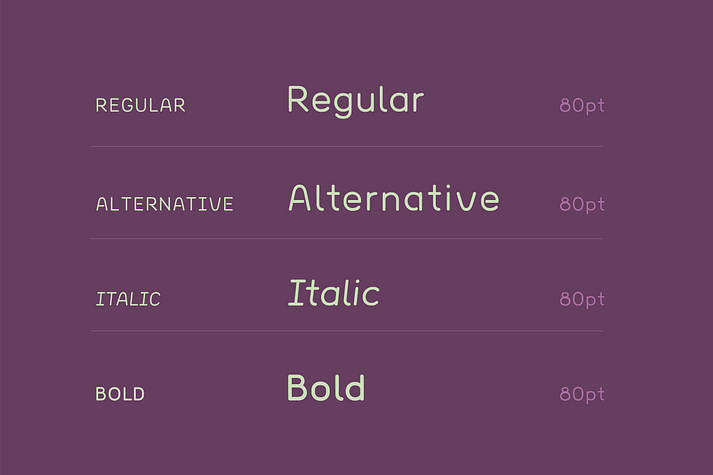Image resolution: width=713 pixels, height=475 pixels.
Task: Click the capital A in Alternative sample
Action: pos(300,198)
